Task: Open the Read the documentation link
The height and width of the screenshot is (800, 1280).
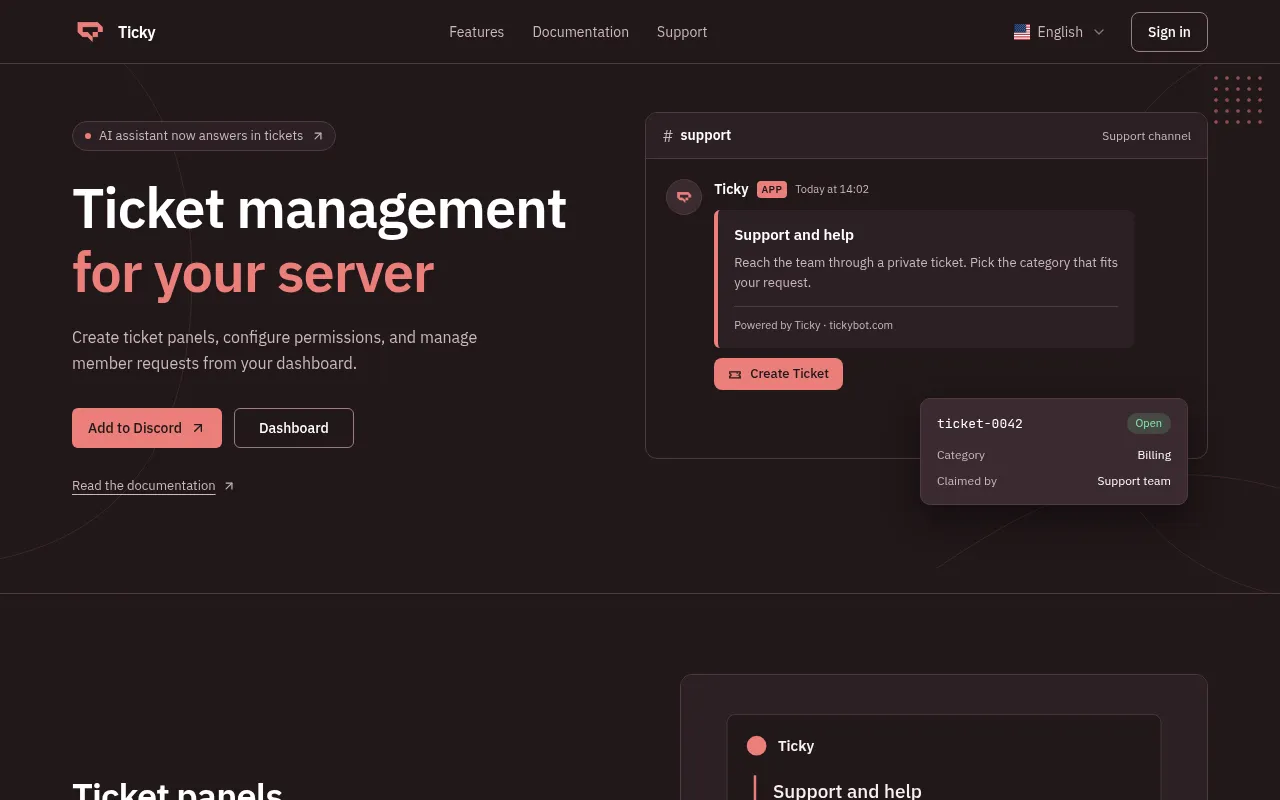Action: click(144, 486)
